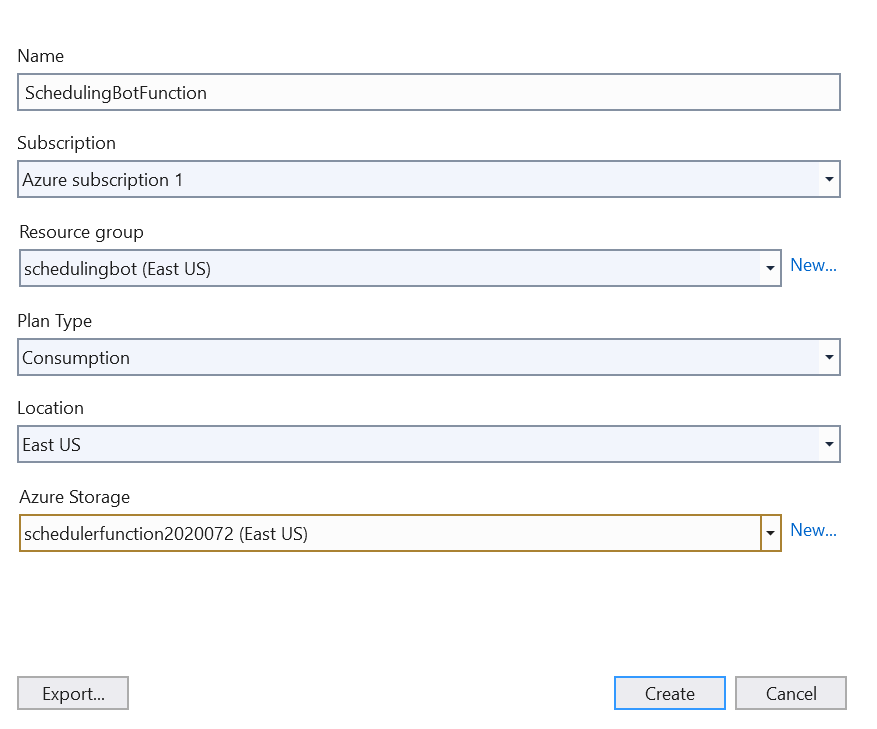The height and width of the screenshot is (729, 877).
Task: Open the Subscription dropdown showing Azure subscription 1
Action: pyautogui.click(x=428, y=180)
